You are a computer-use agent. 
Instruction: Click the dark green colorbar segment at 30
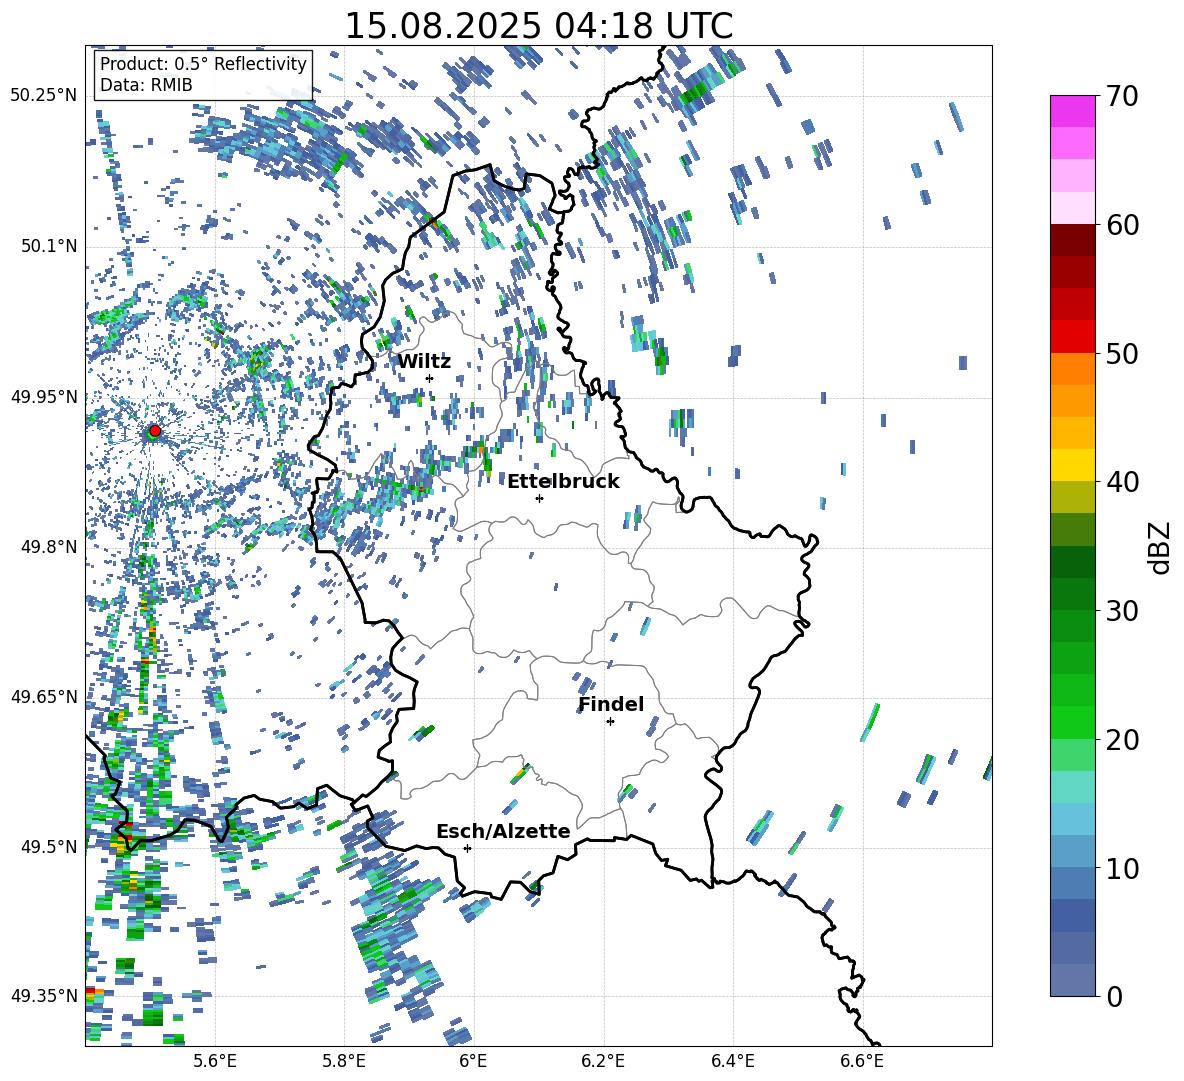coord(1073,594)
